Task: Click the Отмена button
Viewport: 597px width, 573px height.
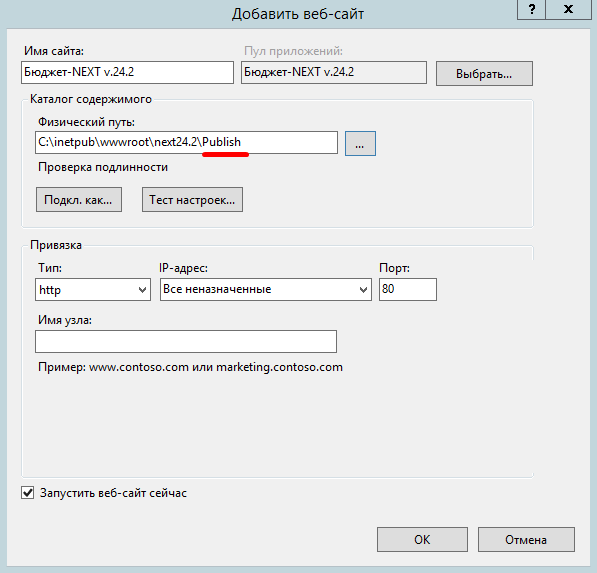Action: coord(526,539)
